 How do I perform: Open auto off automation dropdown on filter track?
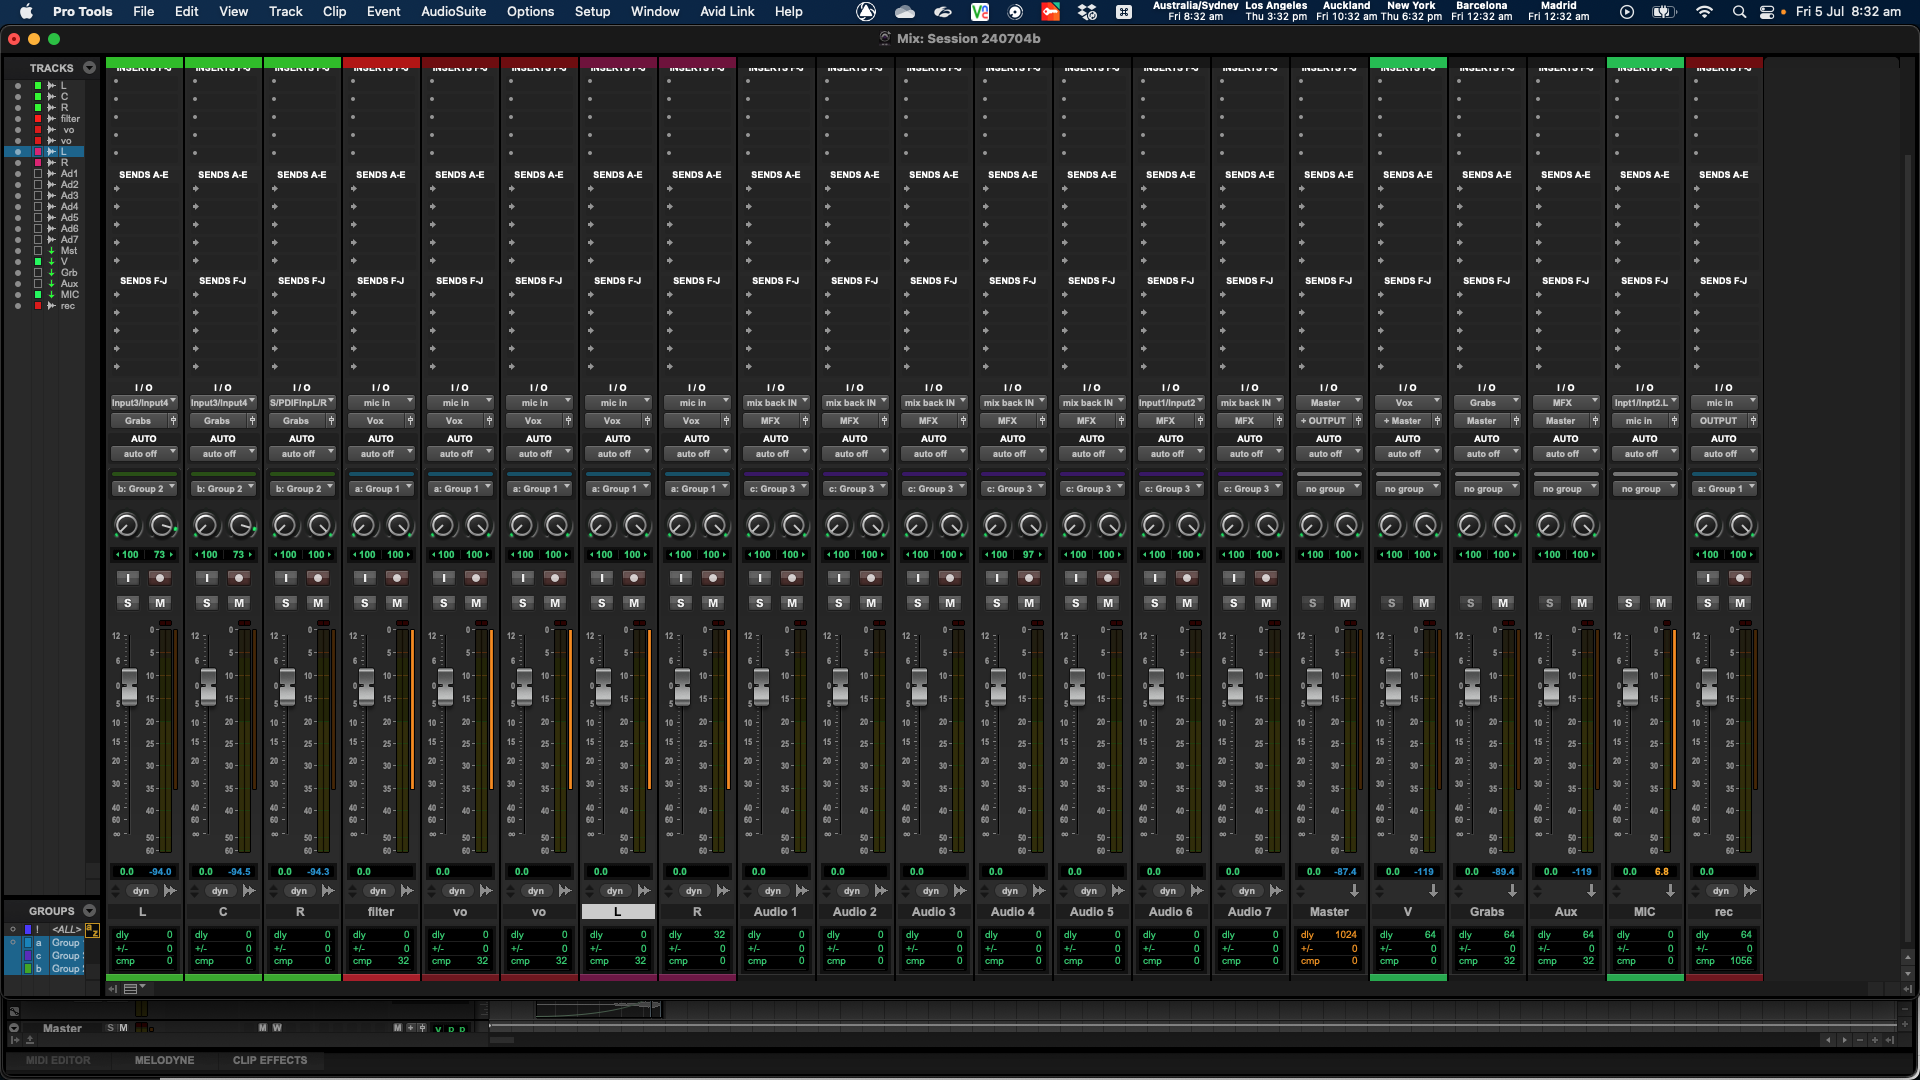tap(380, 454)
